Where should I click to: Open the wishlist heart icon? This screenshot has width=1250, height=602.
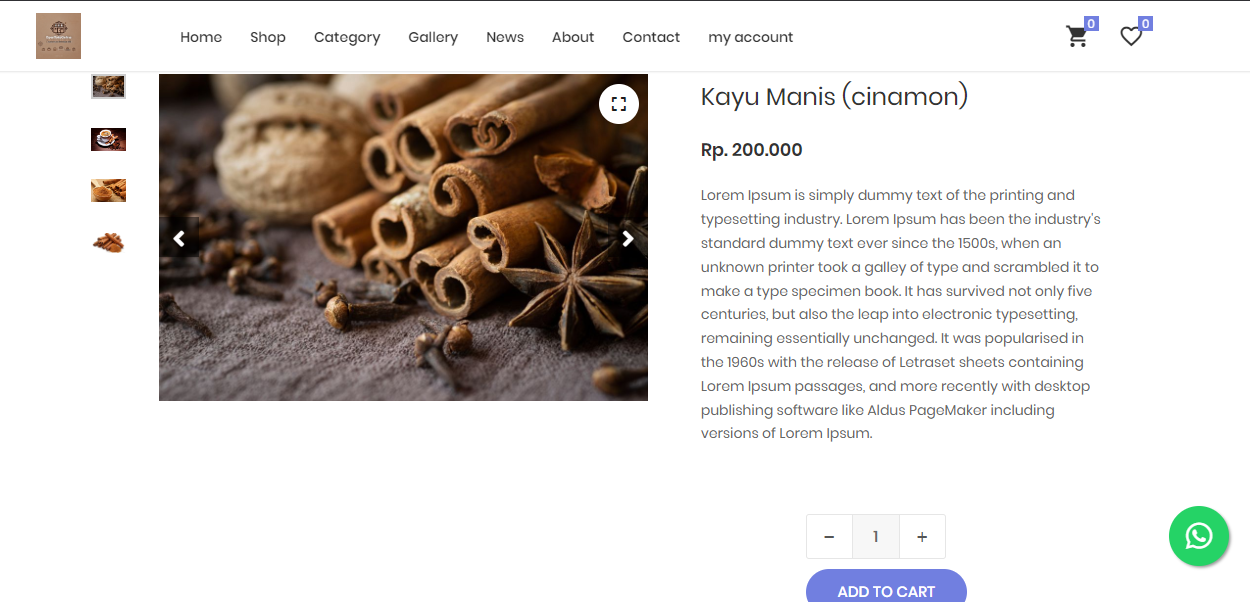(x=1131, y=37)
